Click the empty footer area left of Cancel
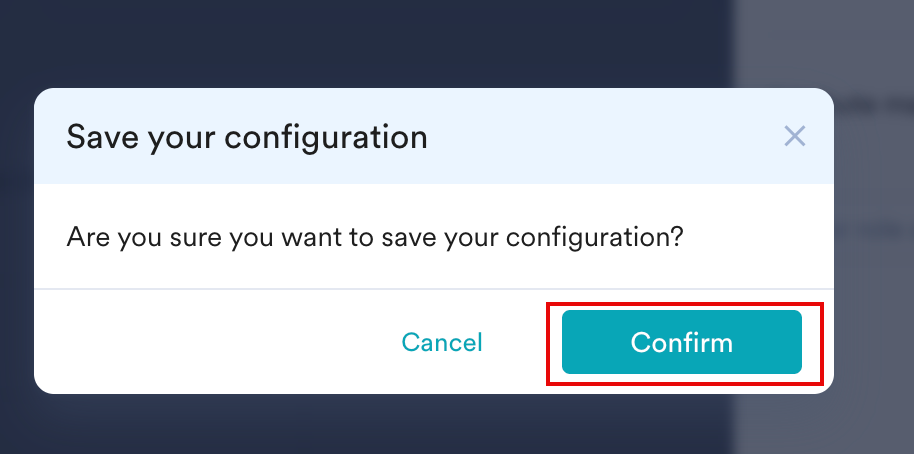This screenshot has width=914, height=454. click(200, 343)
